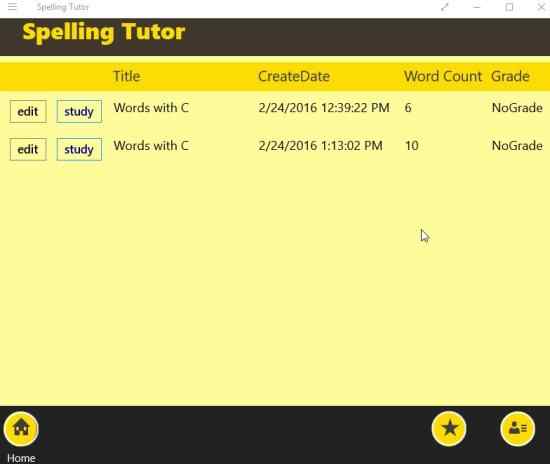Click the Grade column header

click(510, 76)
